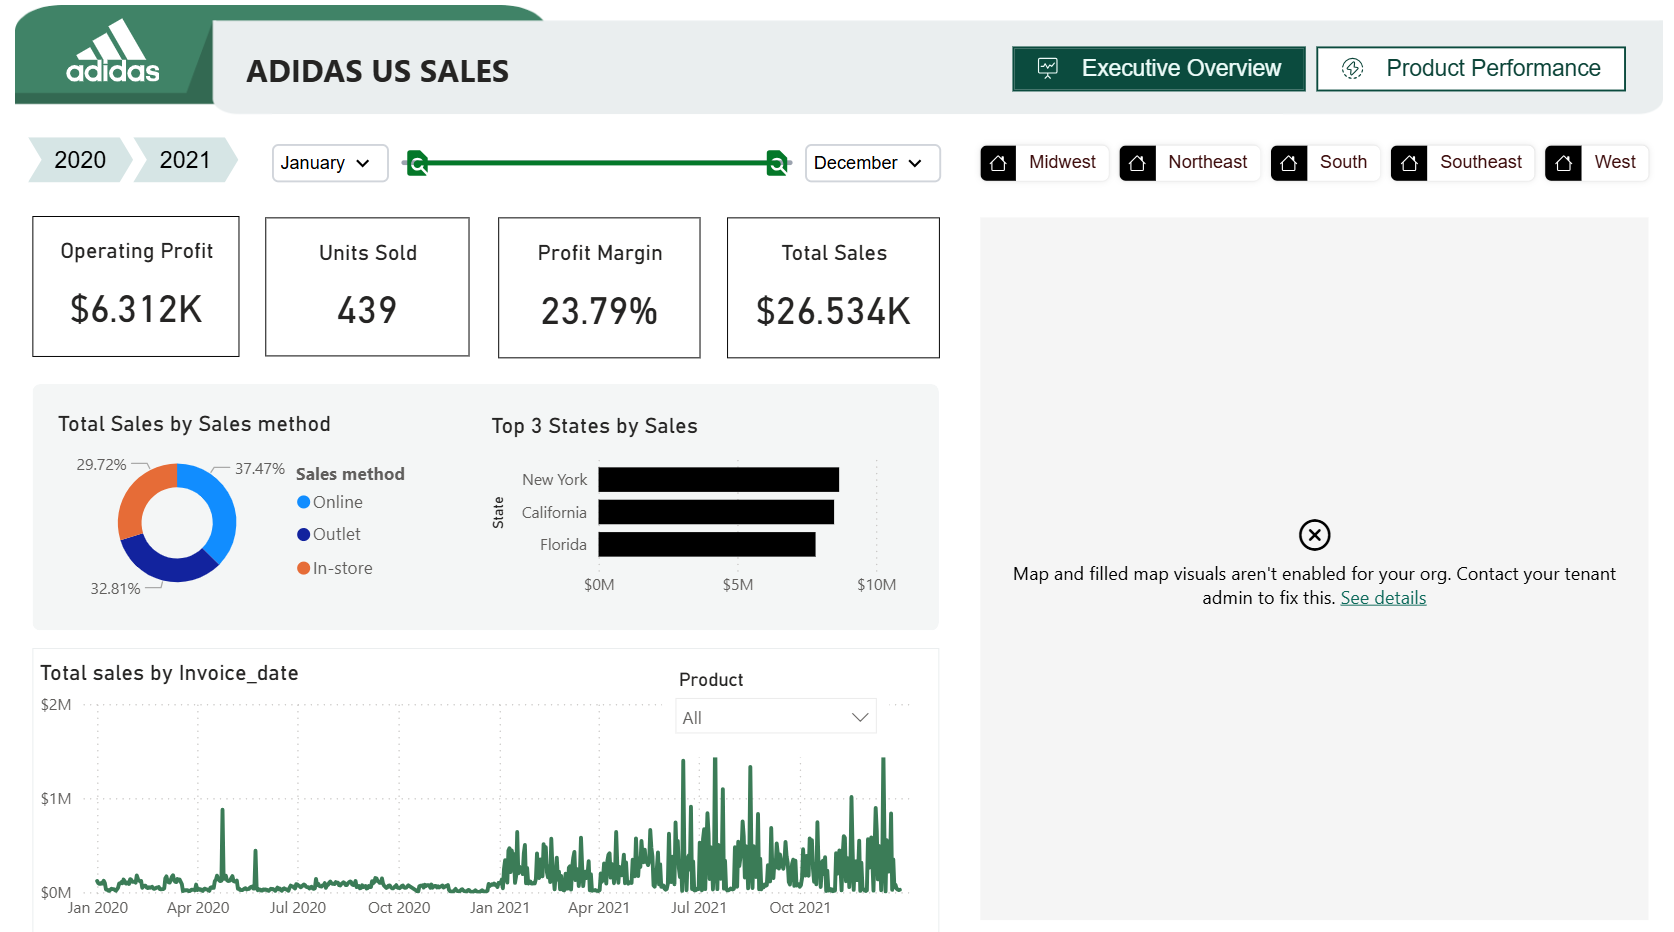The height and width of the screenshot is (932, 1674).
Task: Click the South home icon
Action: (x=1289, y=162)
